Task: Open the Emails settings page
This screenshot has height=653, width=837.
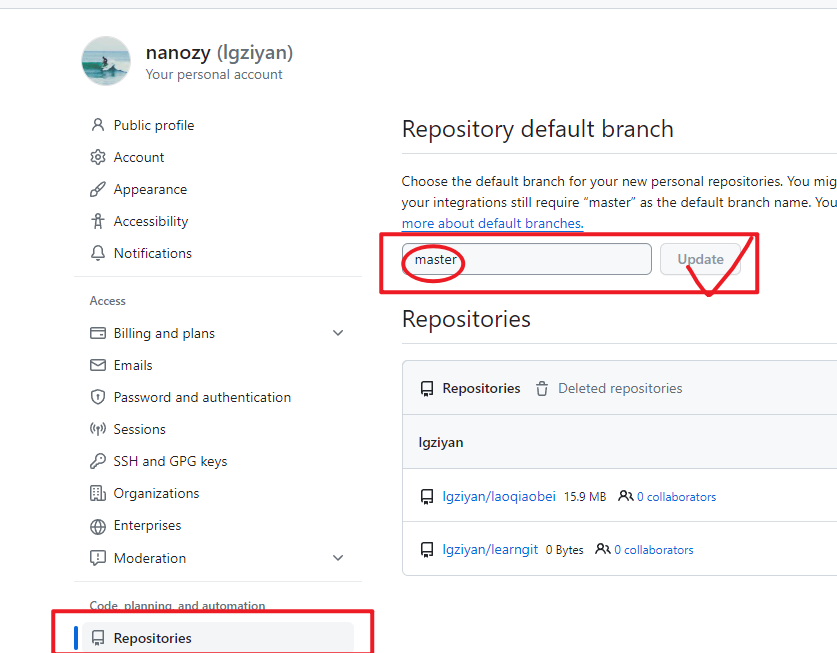Action: point(133,365)
